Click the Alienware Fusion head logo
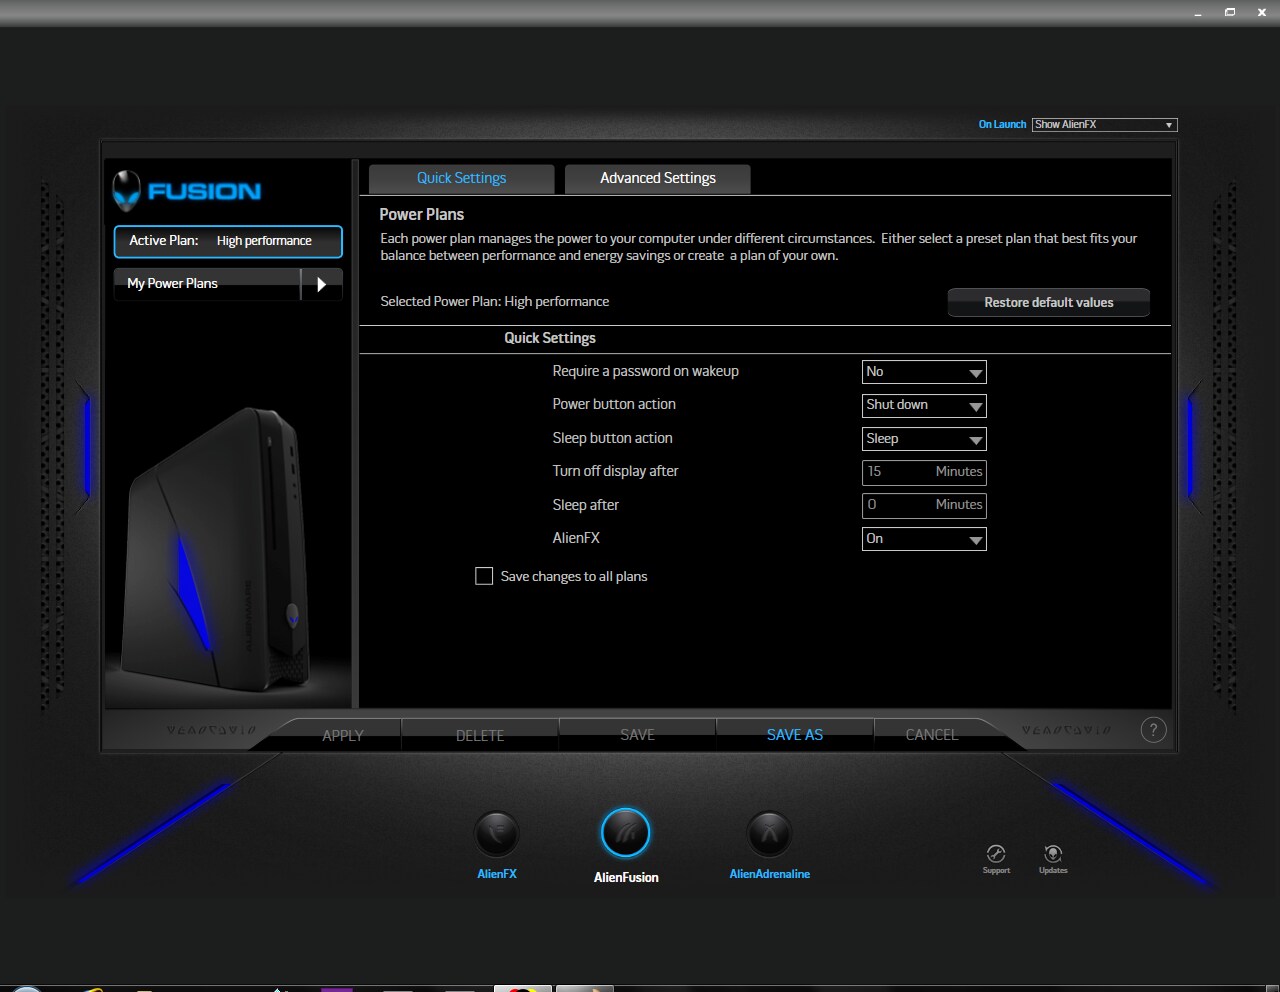Screen dimensions: 1280x992 click(127, 190)
